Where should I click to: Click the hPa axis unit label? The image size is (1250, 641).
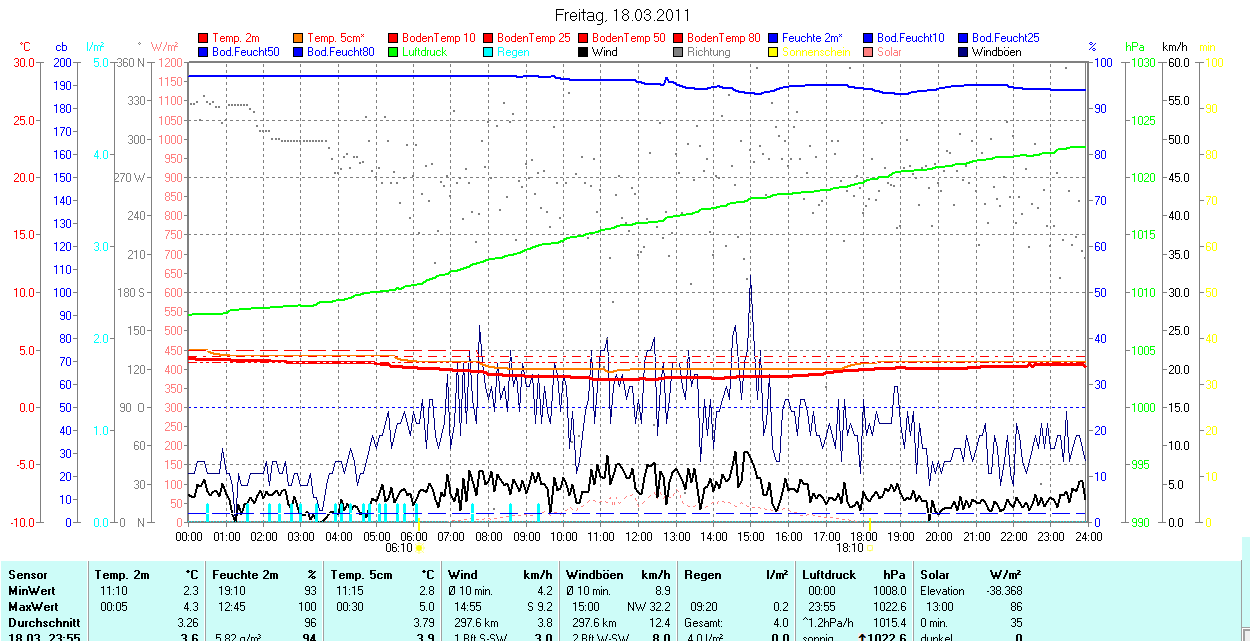click(x=1134, y=47)
